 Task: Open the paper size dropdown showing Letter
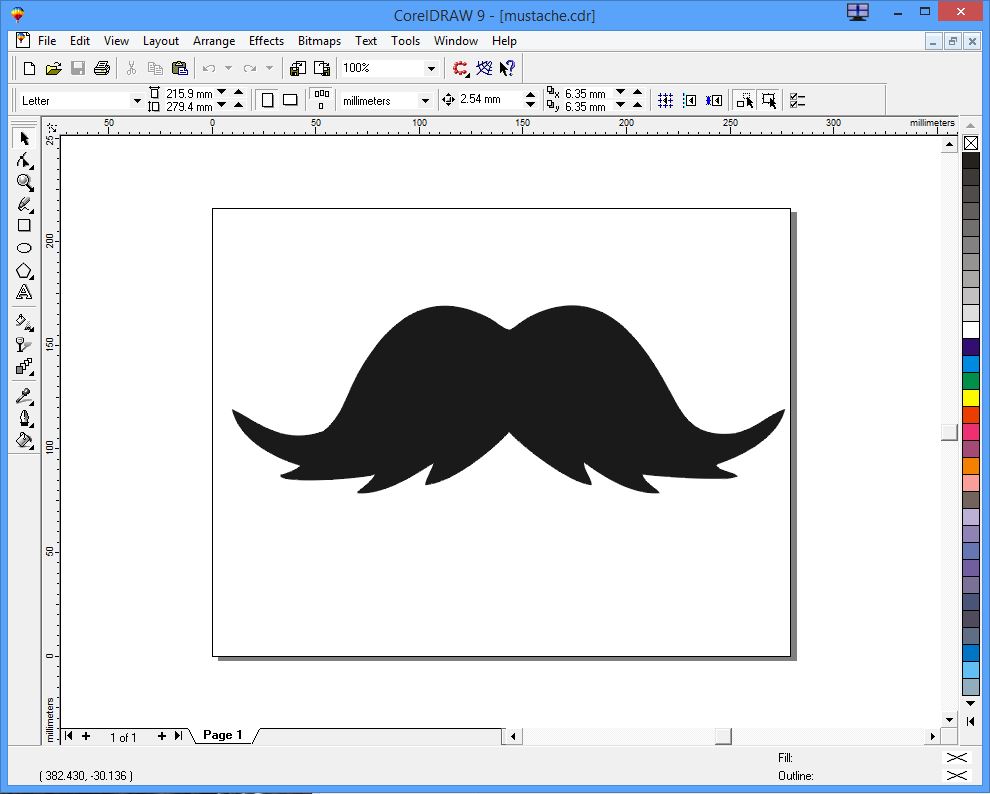[x=137, y=100]
